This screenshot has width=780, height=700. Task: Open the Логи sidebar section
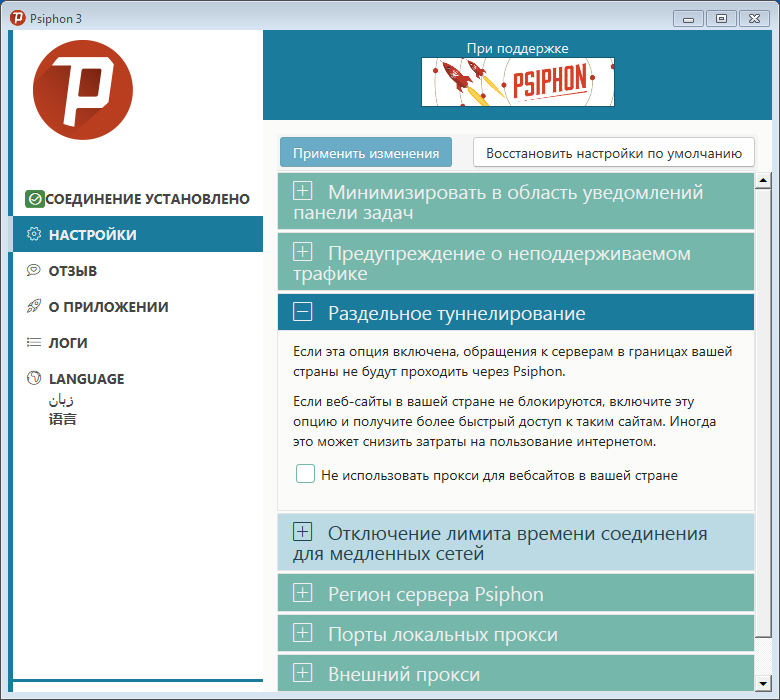pyautogui.click(x=68, y=343)
